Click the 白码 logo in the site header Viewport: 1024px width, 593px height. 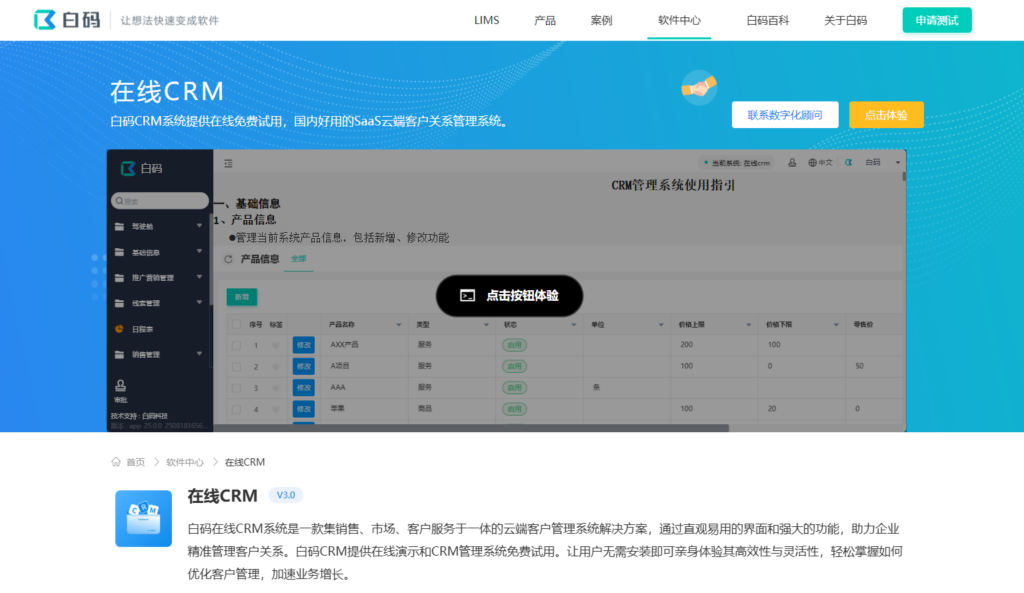(66, 20)
